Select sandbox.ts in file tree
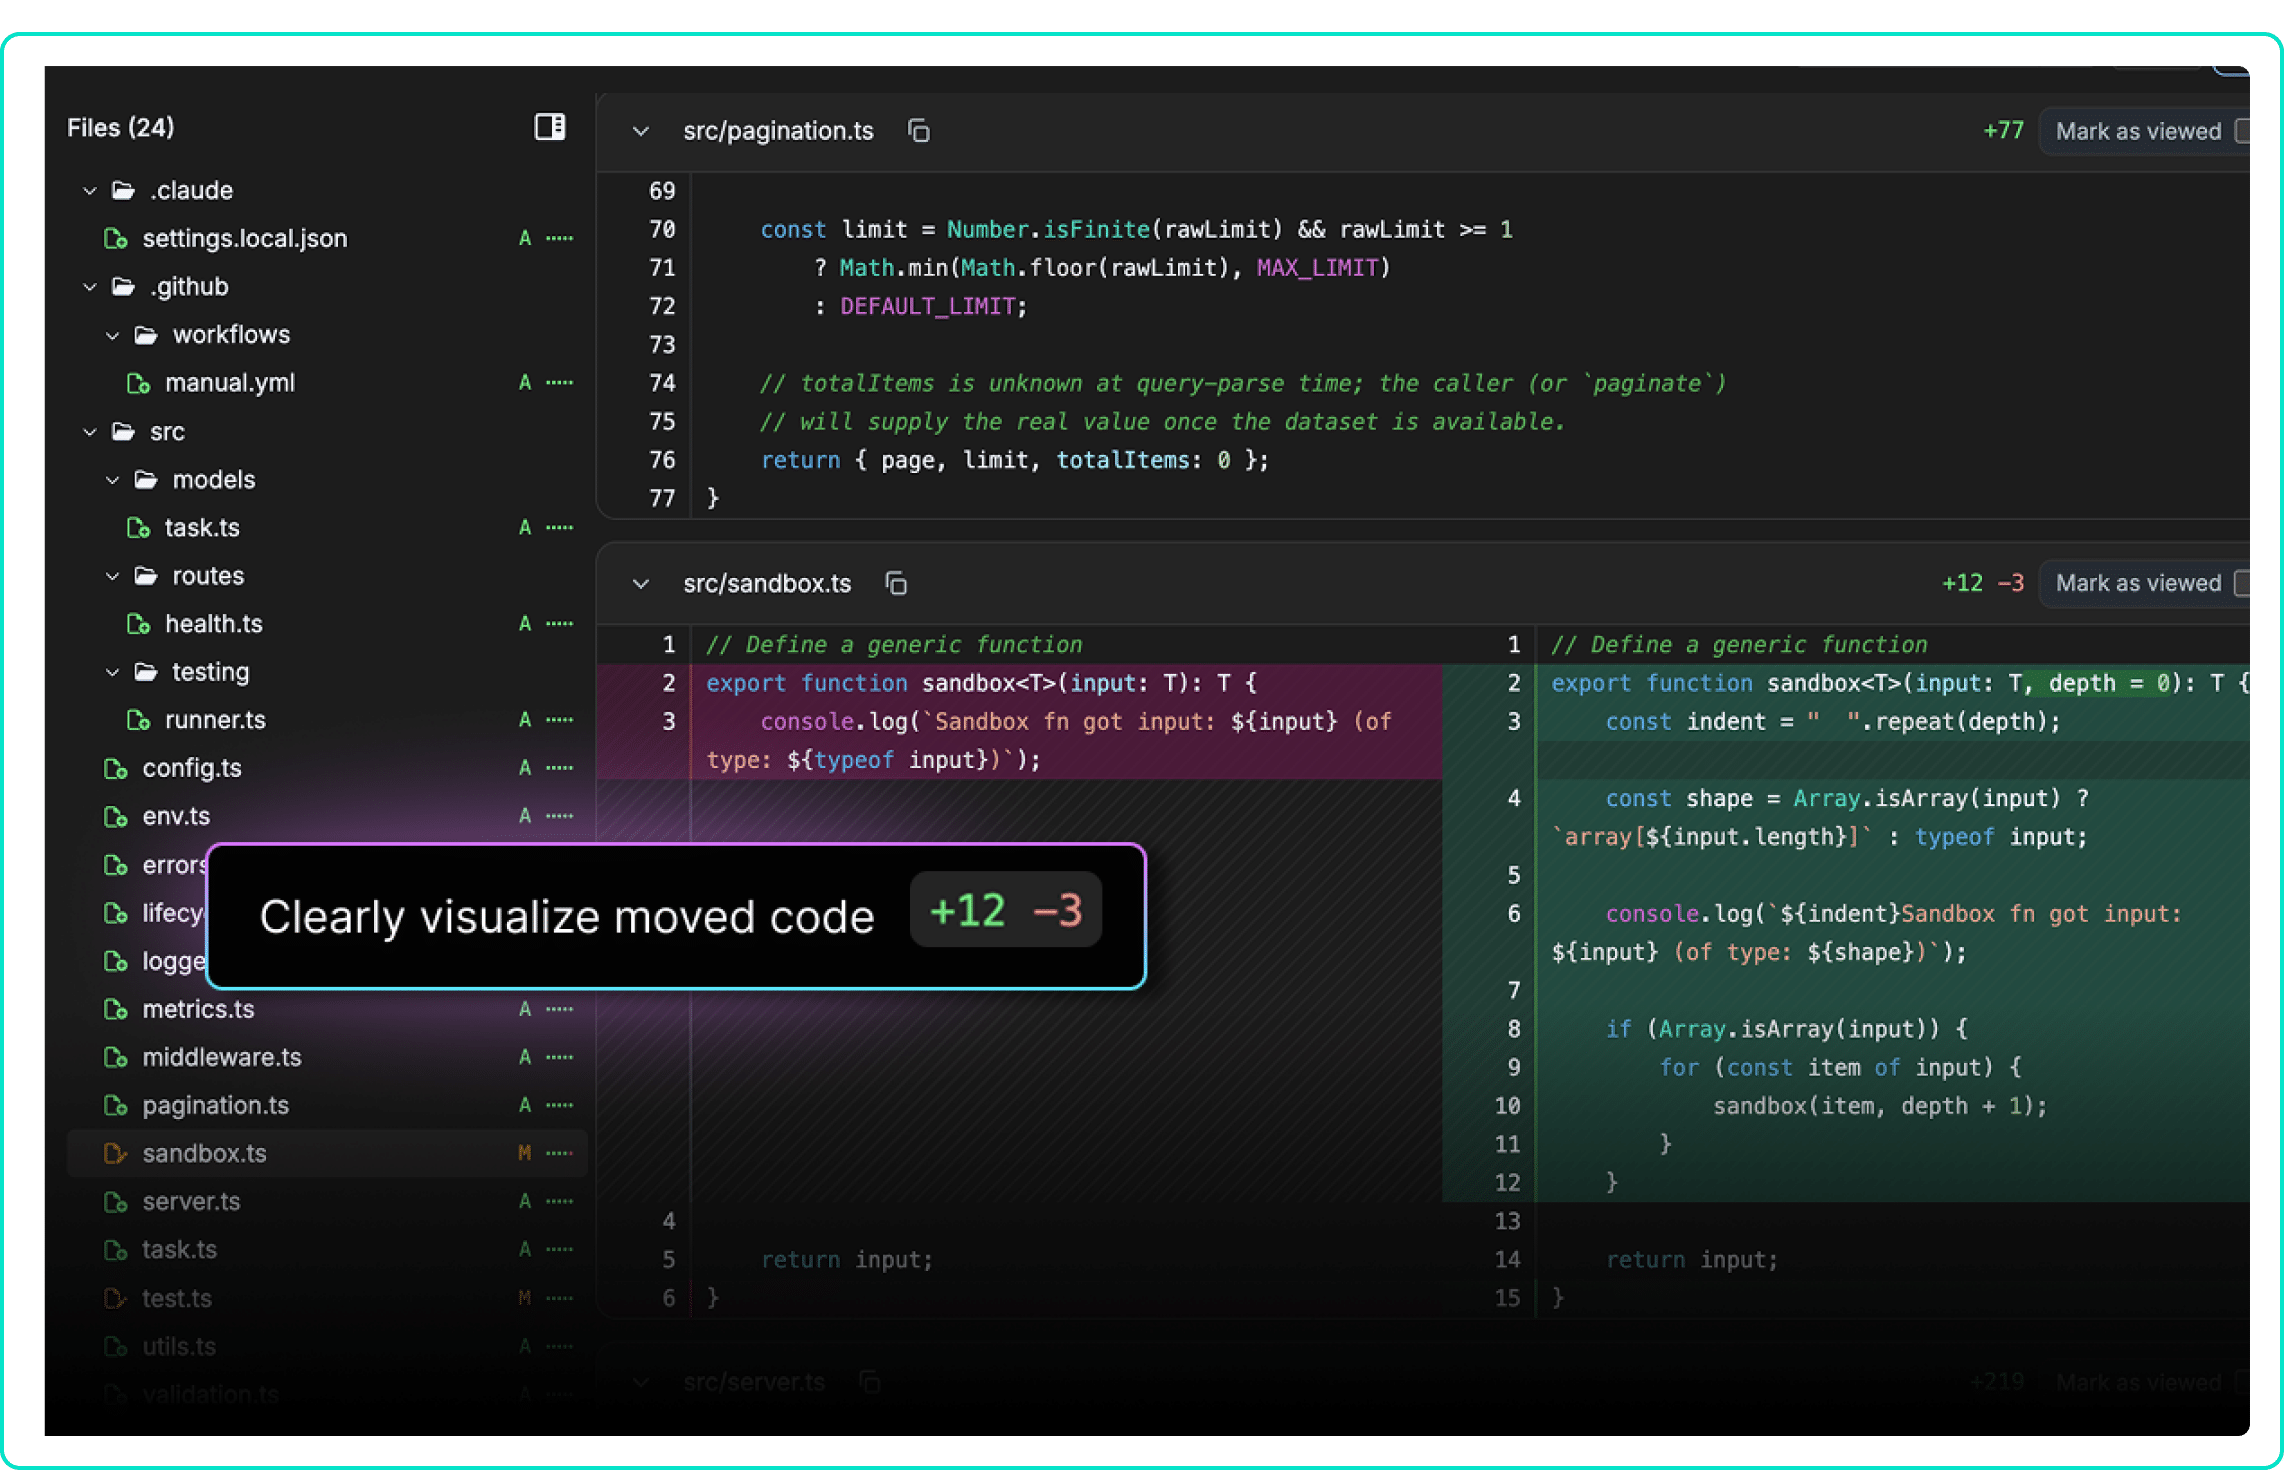Screen dimensions: 2284x1470 326,1153
